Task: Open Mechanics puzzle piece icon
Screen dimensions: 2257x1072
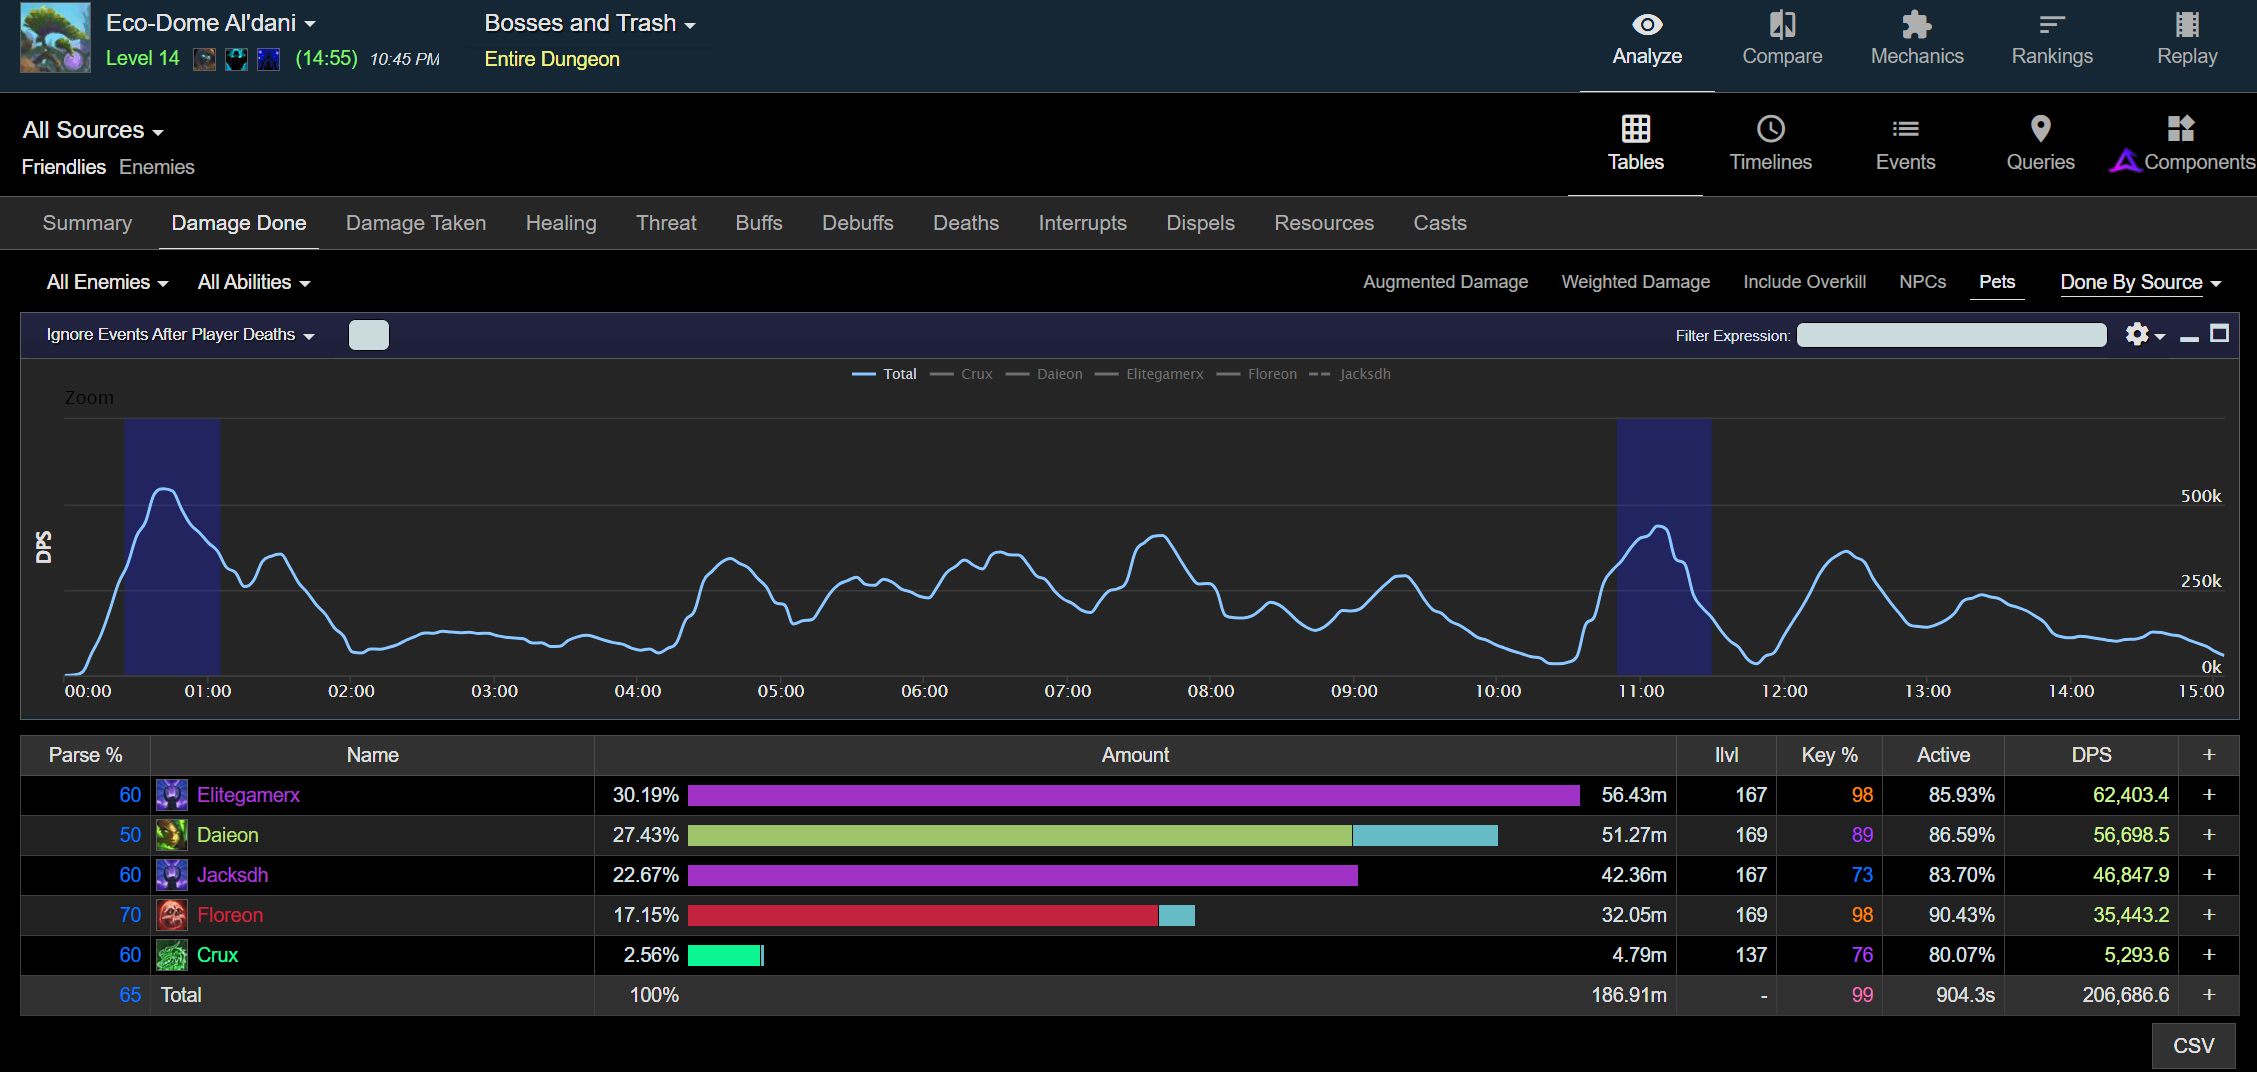Action: tap(1916, 25)
